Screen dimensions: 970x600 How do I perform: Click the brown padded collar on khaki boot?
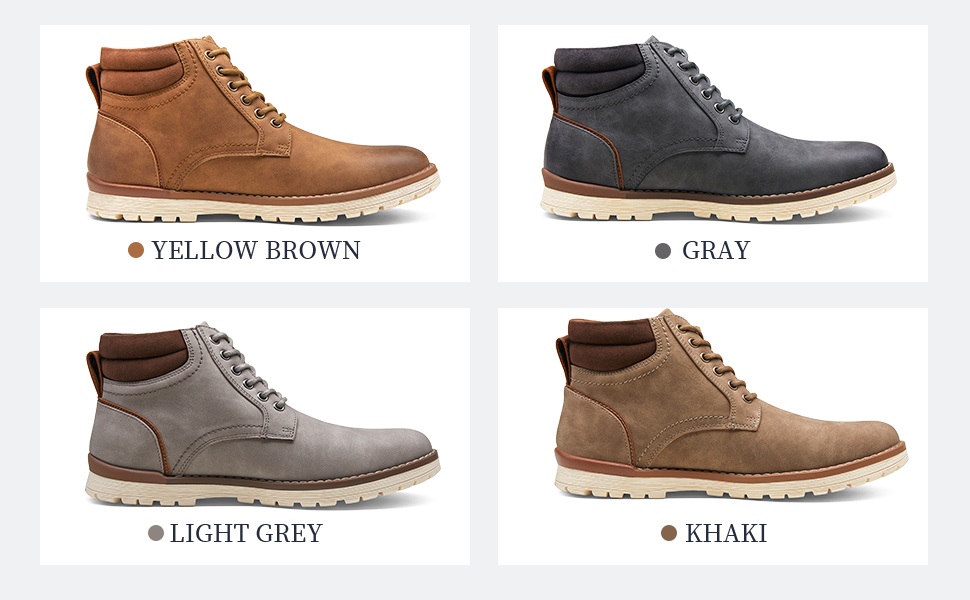tap(609, 345)
